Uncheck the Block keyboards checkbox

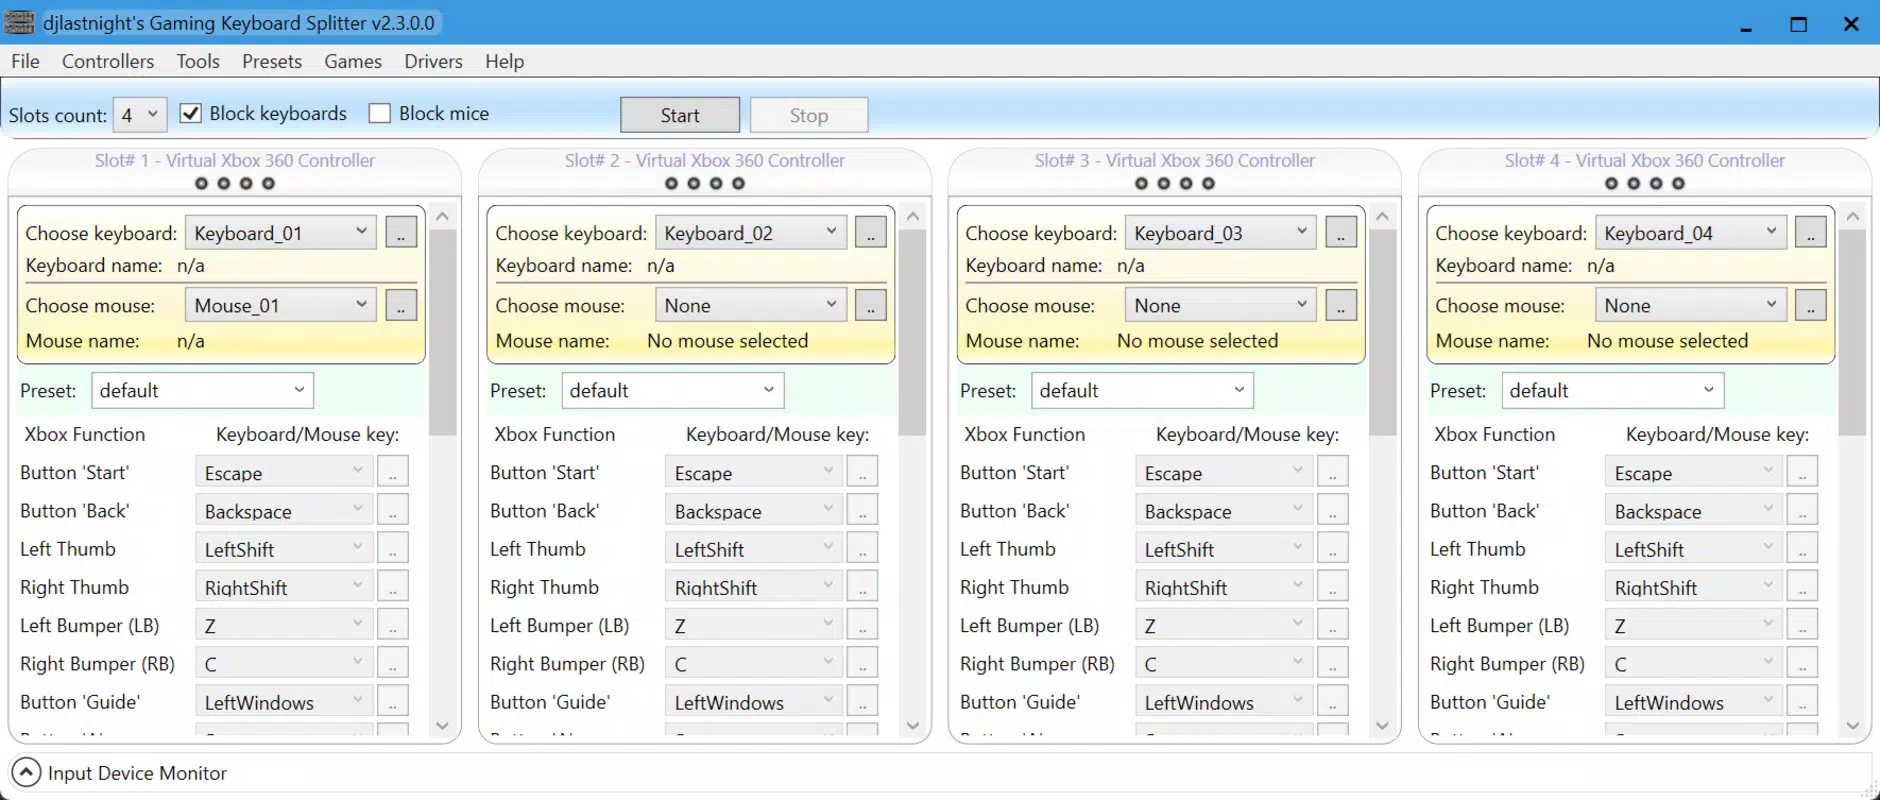pos(190,113)
